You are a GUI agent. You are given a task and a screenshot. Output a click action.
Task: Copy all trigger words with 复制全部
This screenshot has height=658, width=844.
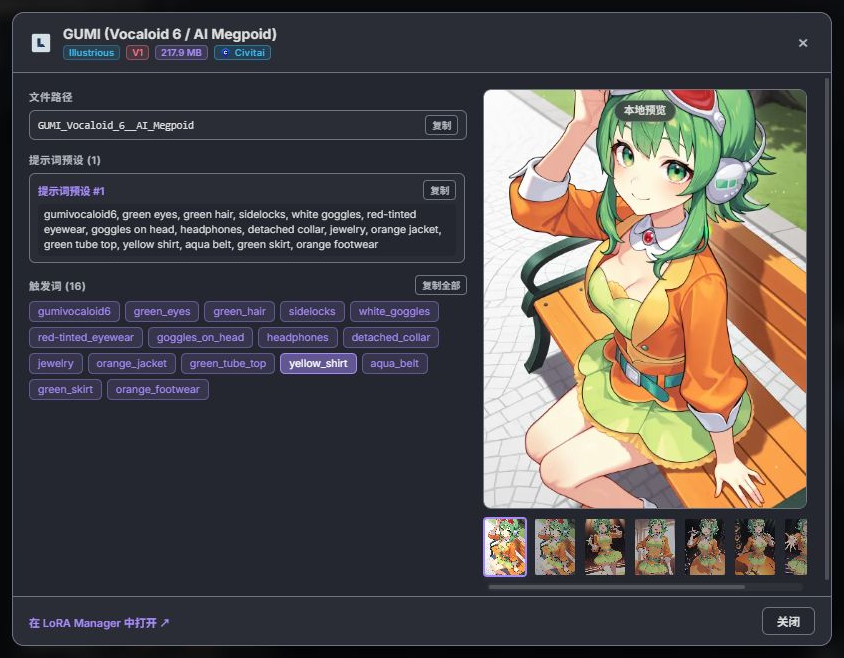pos(441,285)
